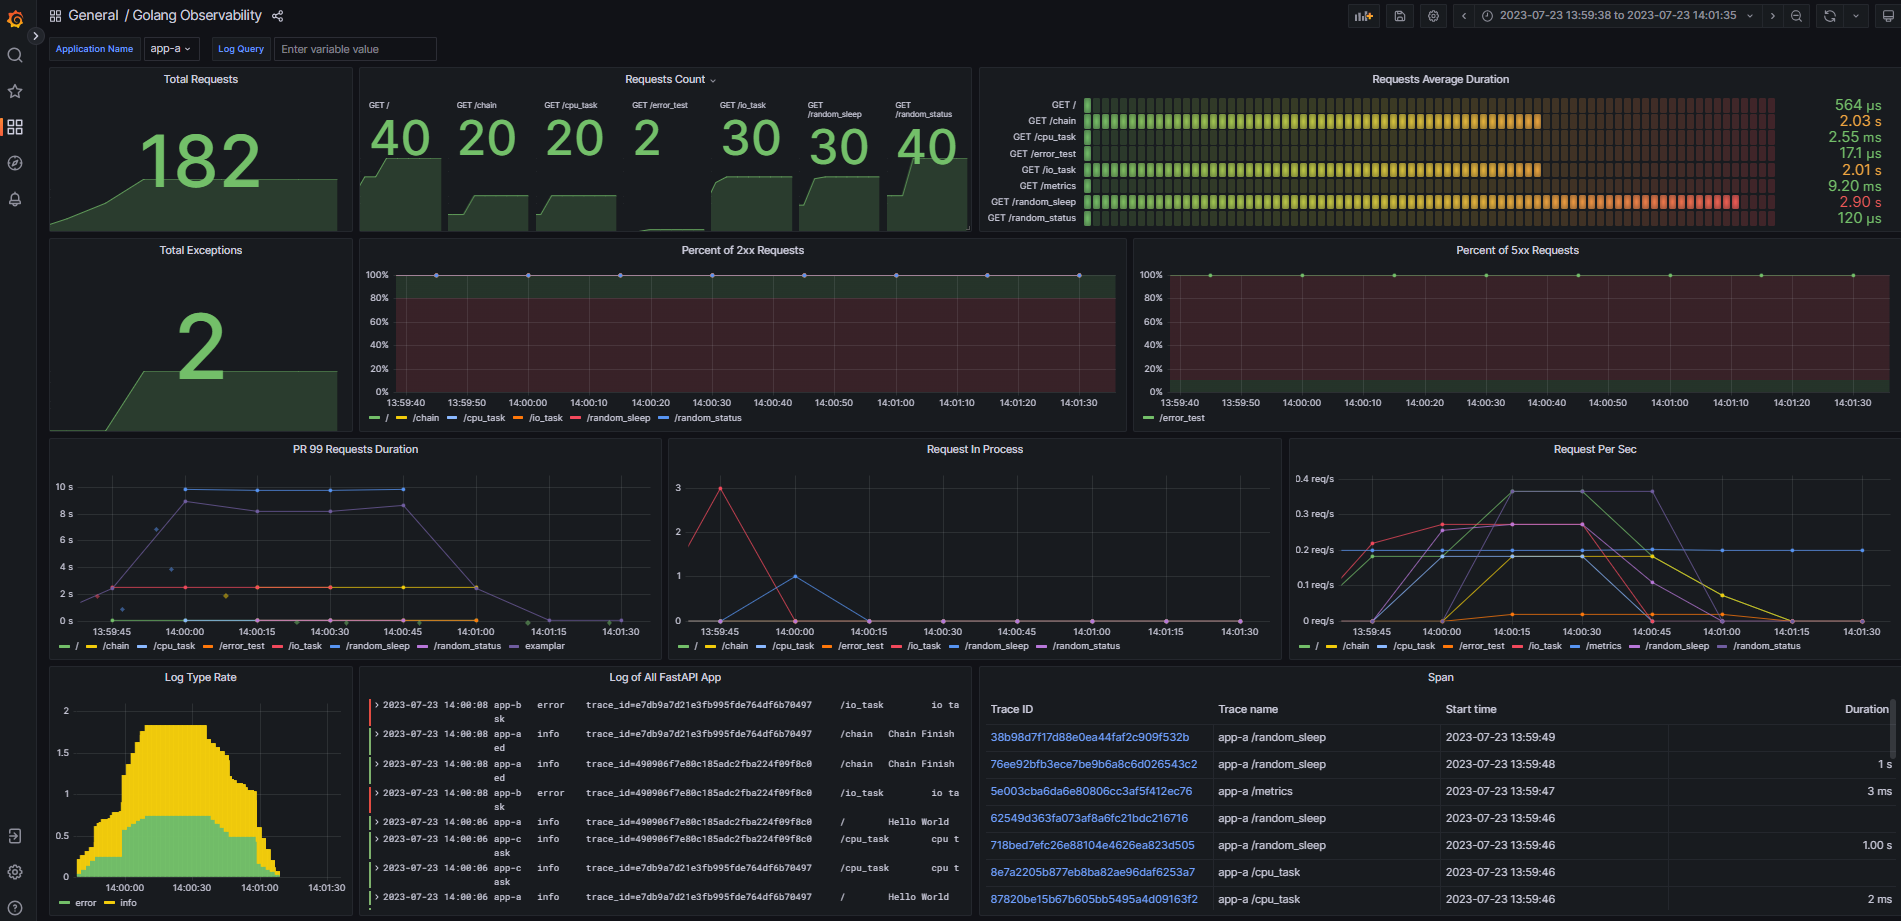Screen dimensions: 1901x921
Task: Click yellow /chain color swatch in Percent of 2xx legend
Action: coord(401,418)
